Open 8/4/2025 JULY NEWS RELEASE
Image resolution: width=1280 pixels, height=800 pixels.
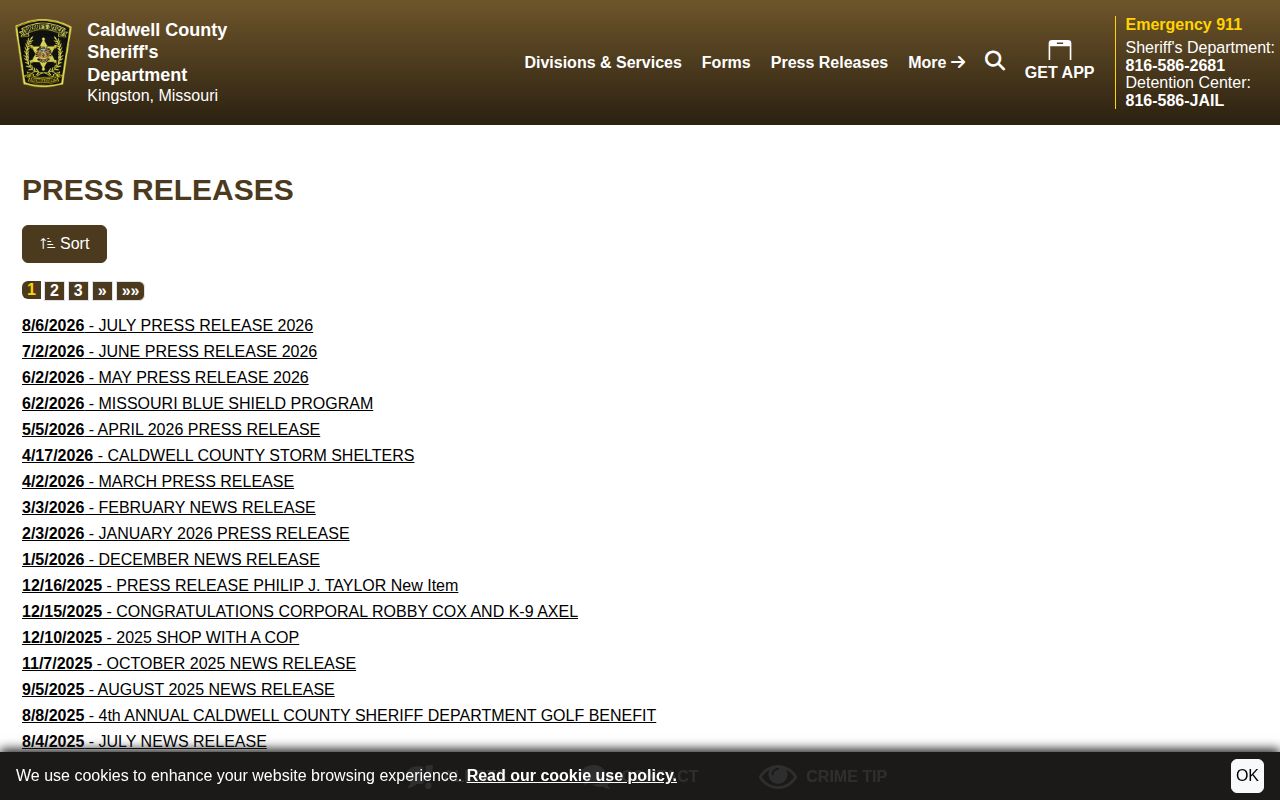click(144, 741)
